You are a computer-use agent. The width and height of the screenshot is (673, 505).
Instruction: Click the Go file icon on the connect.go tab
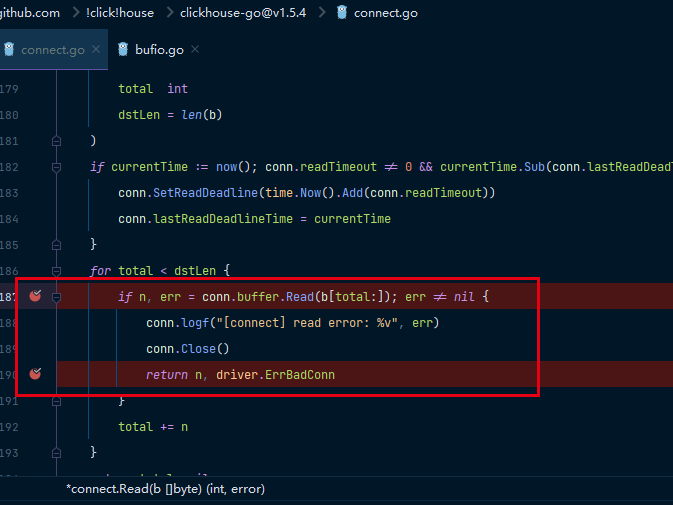click(x=9, y=50)
